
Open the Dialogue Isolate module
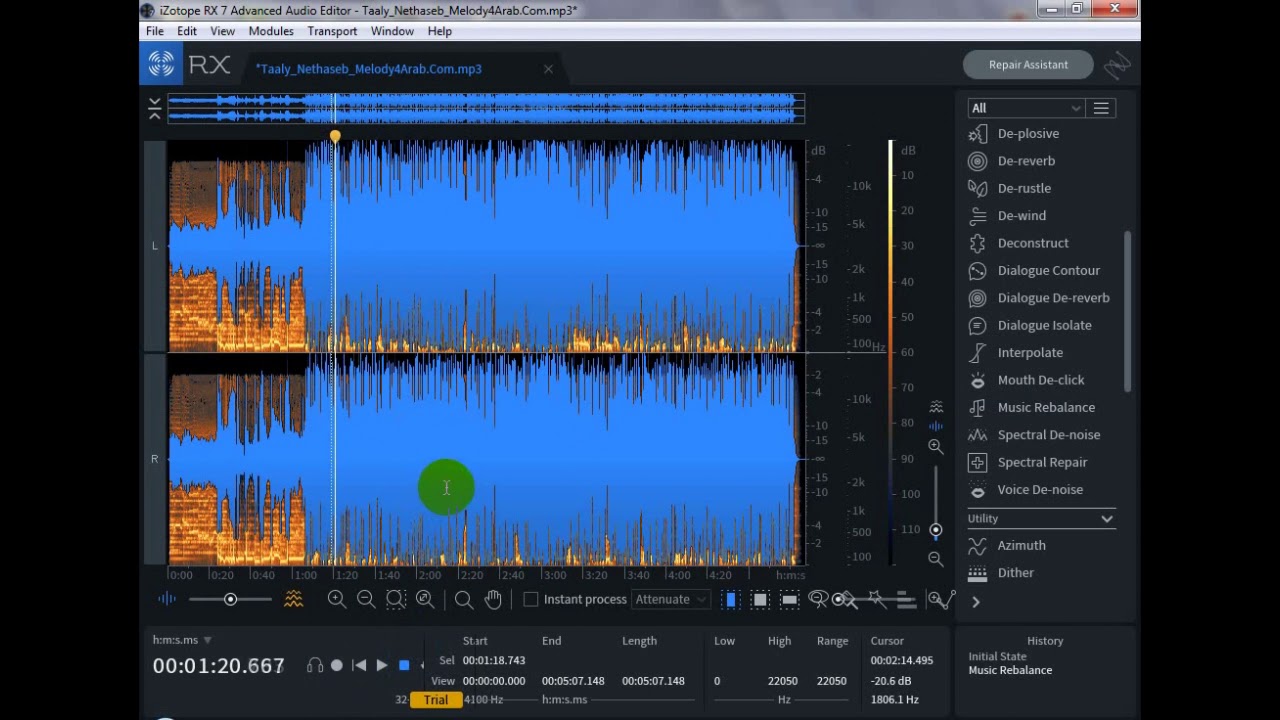click(1030, 325)
